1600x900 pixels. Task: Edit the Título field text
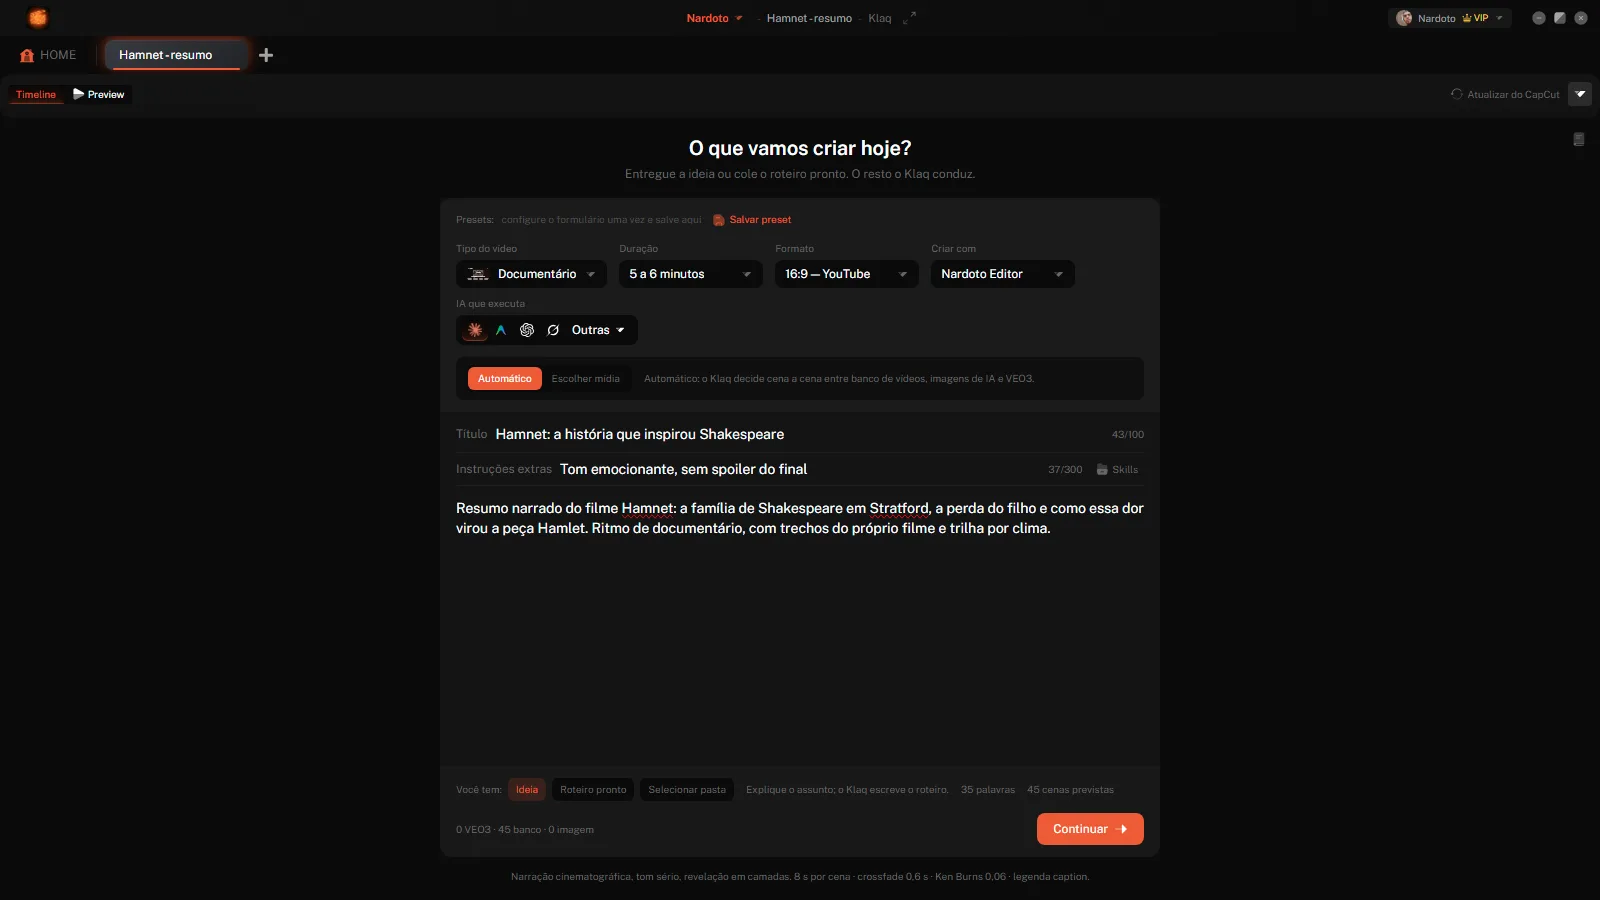799,434
